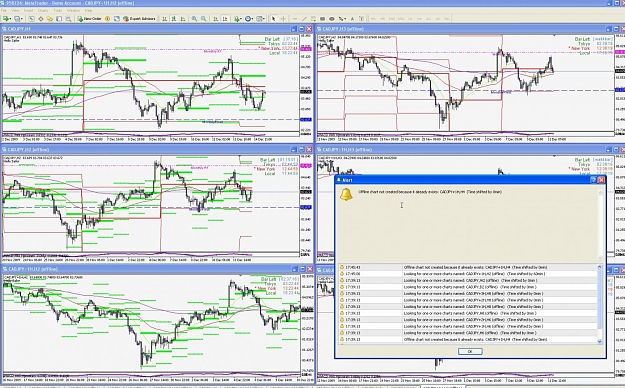
Task: Select the text A tool
Action: (352, 19)
